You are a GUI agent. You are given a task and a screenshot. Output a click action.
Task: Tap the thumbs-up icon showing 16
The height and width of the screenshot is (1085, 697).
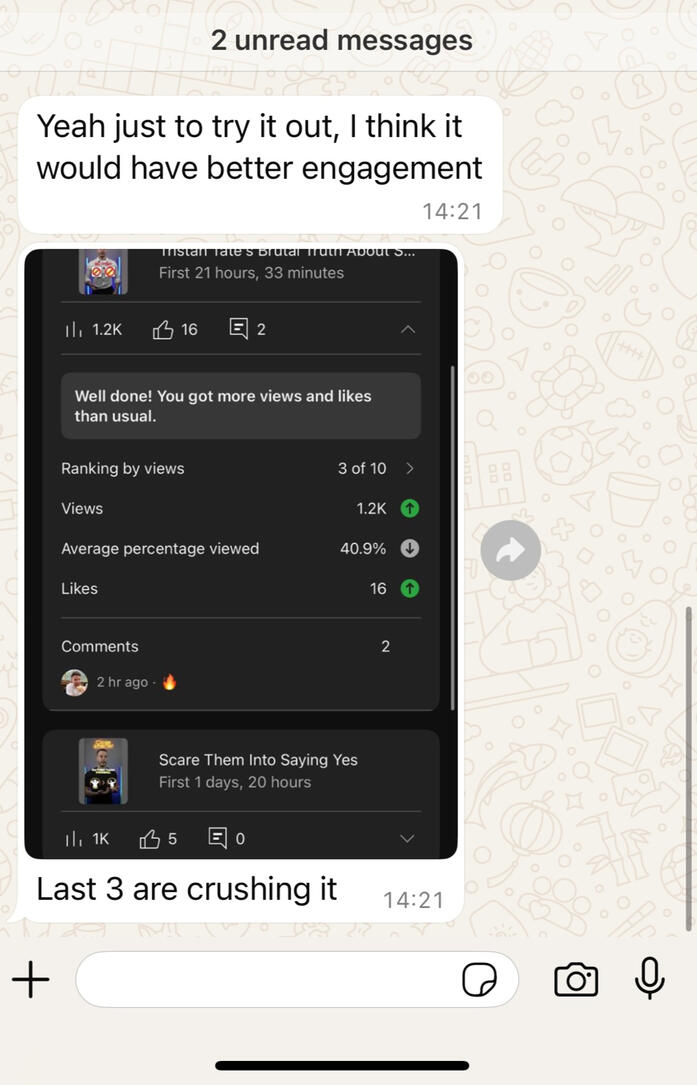tap(163, 329)
